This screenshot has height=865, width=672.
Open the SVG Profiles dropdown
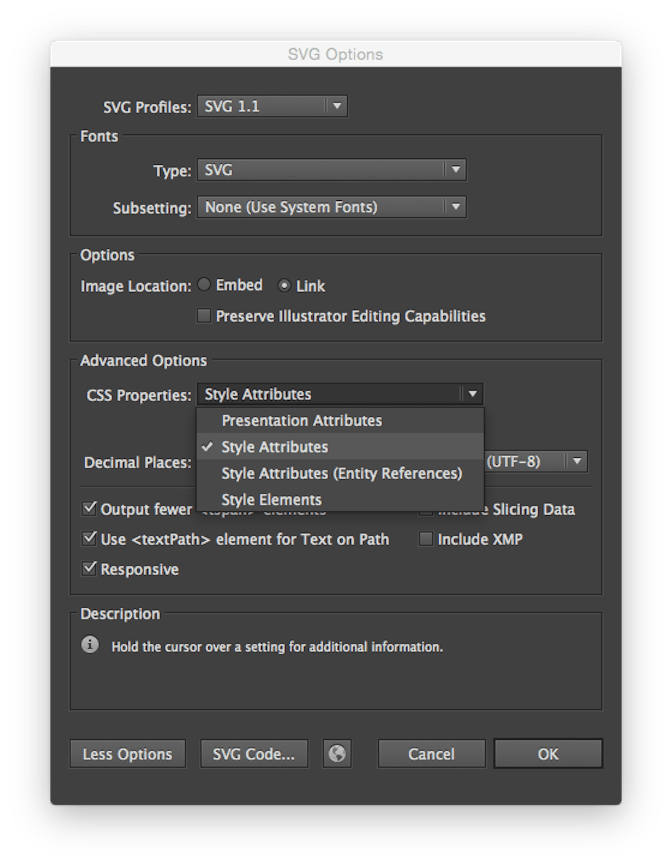(337, 106)
